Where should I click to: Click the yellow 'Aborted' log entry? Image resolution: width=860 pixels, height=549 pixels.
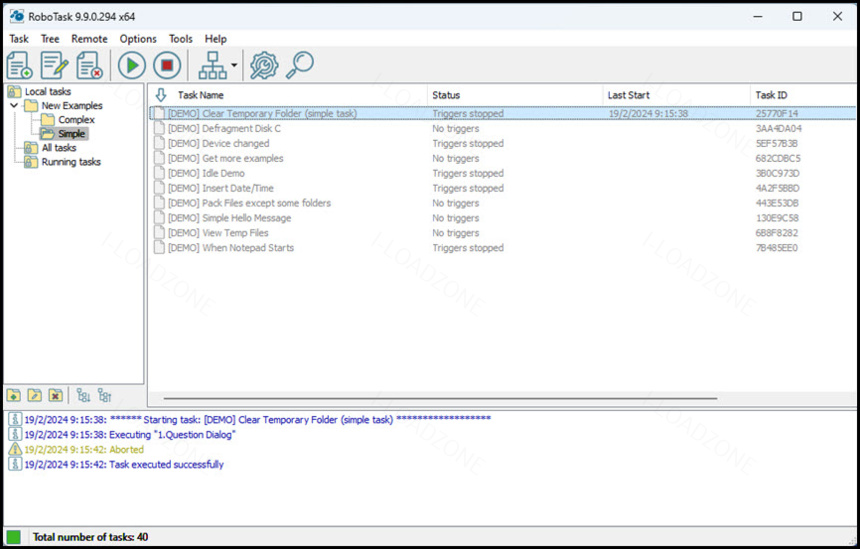(x=84, y=449)
